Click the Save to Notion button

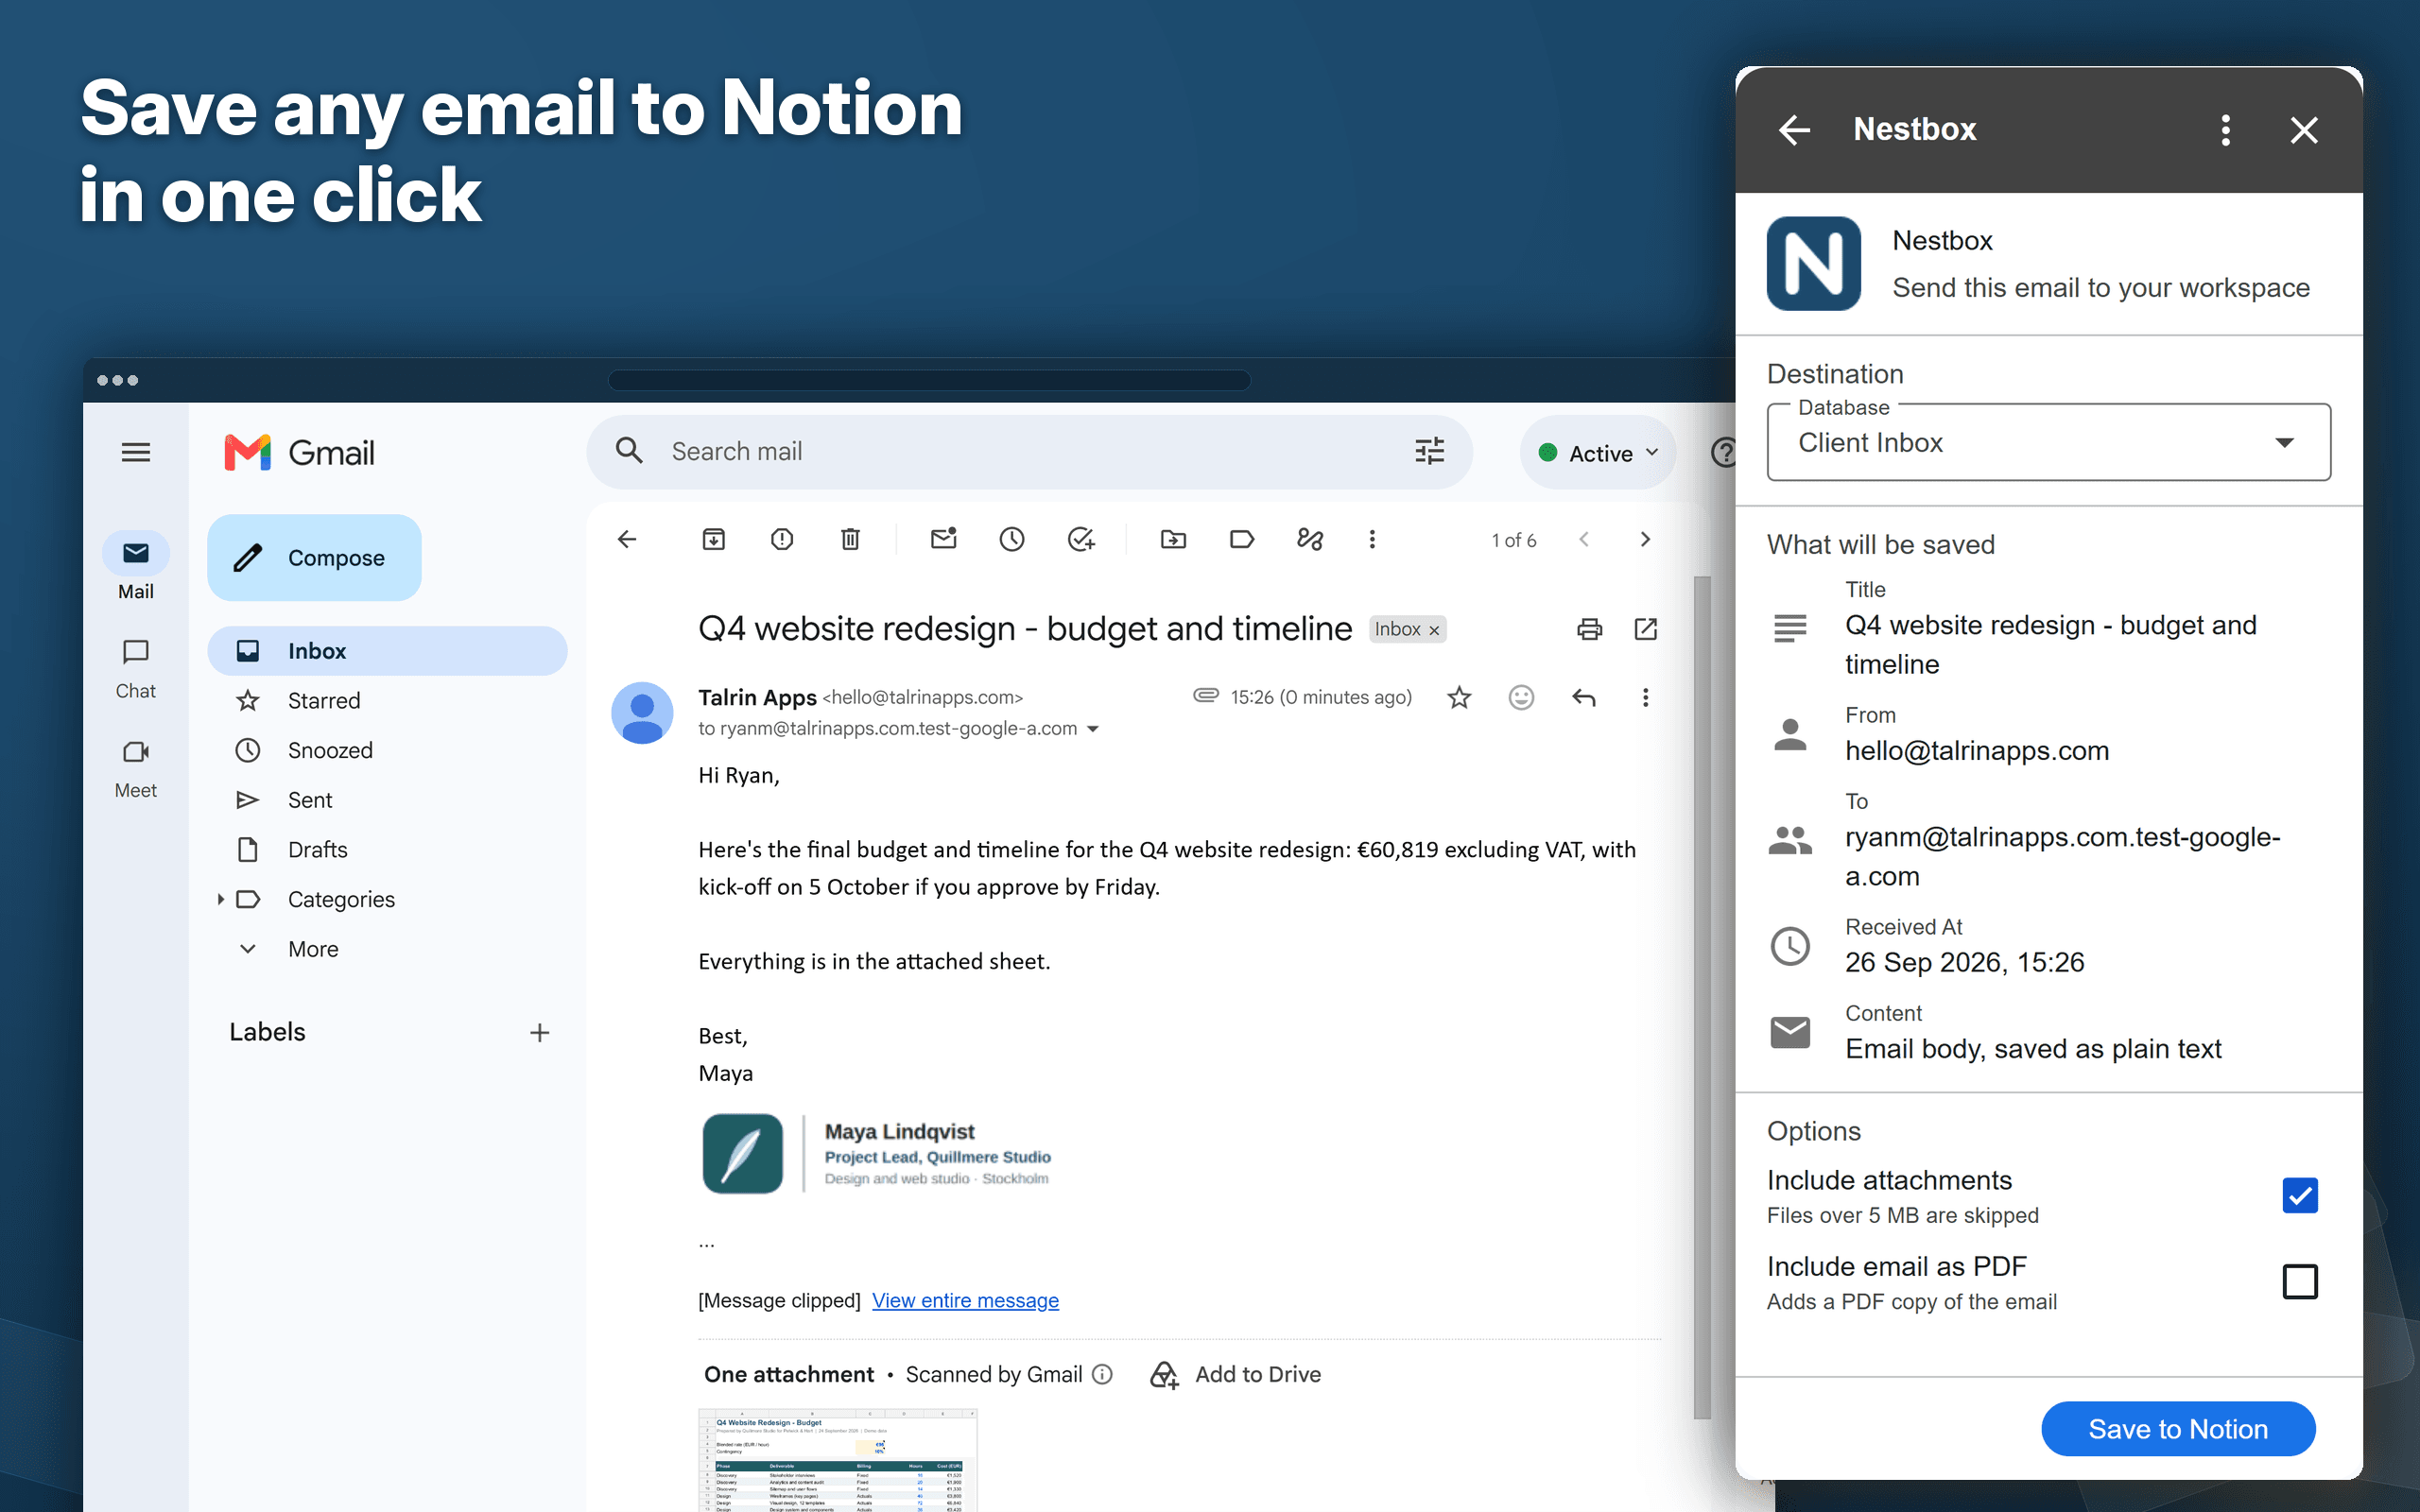pos(2178,1429)
